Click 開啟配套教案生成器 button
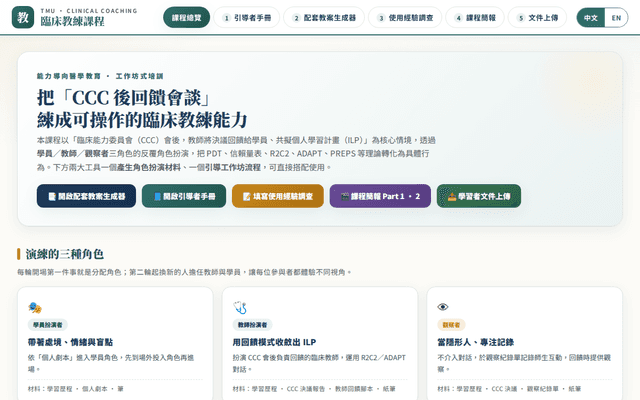 [86, 196]
